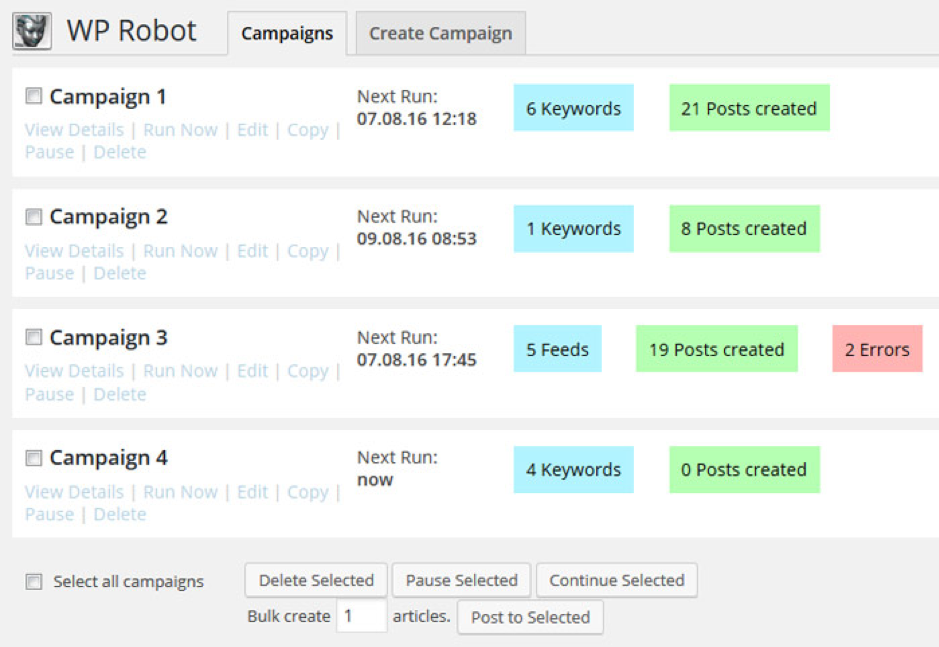The image size is (939, 647).
Task: Delete Campaign 2
Action: pos(120,273)
